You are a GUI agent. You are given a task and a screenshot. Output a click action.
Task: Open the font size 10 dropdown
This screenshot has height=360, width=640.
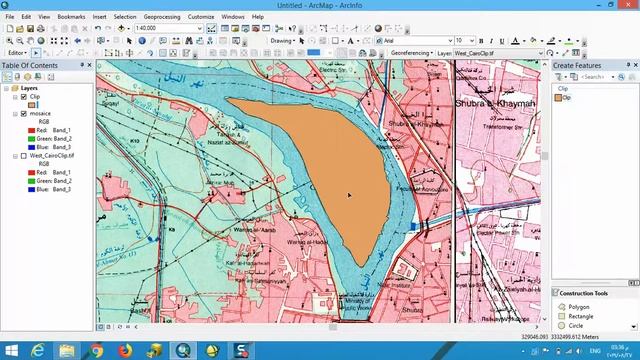472,41
